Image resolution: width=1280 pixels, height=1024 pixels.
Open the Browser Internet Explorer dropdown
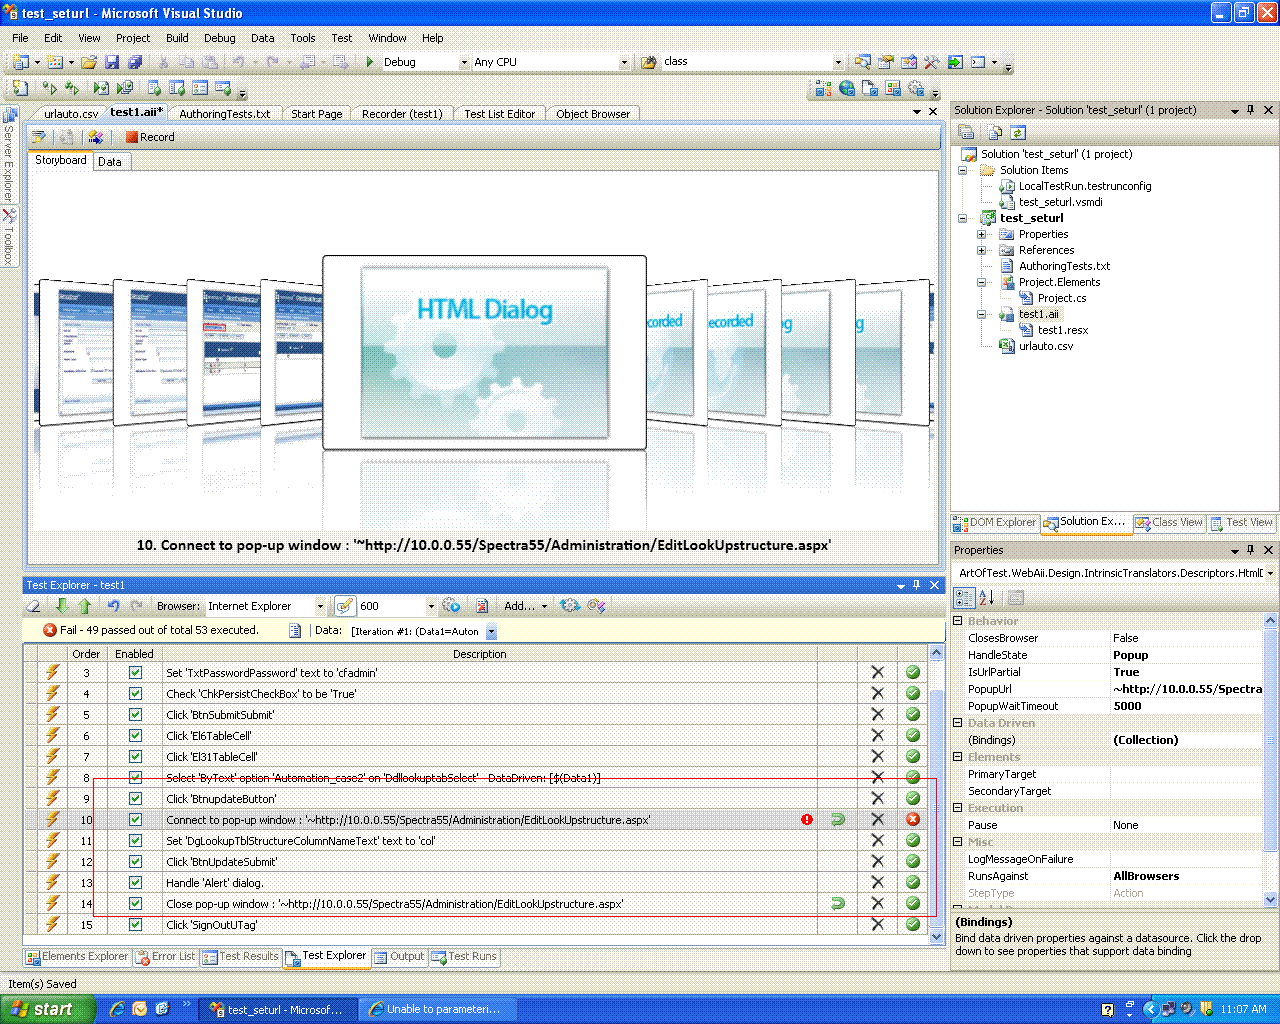(x=320, y=606)
